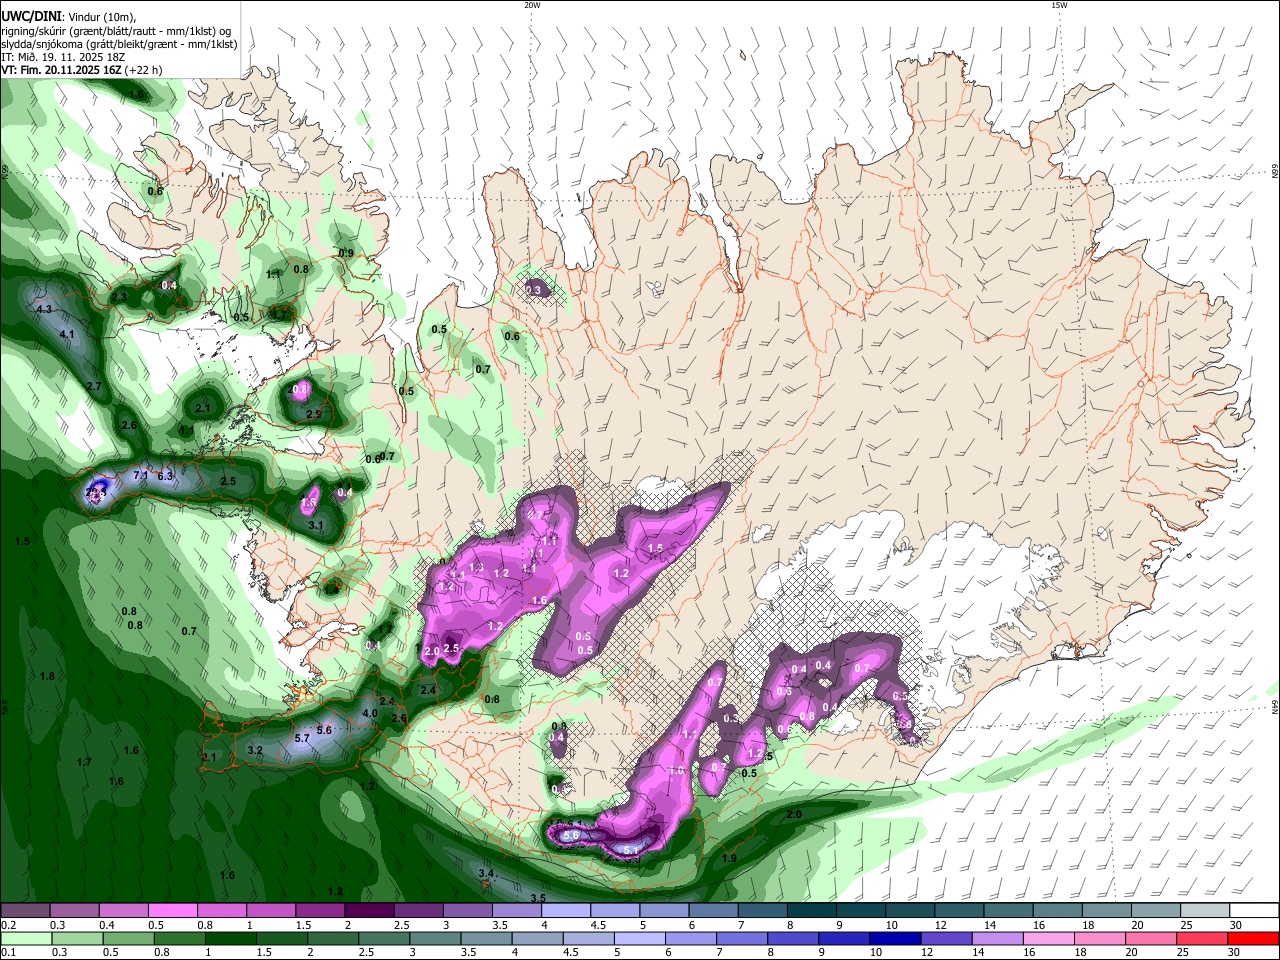
Task: Click the '20W' longitude label
Action: pos(532,5)
